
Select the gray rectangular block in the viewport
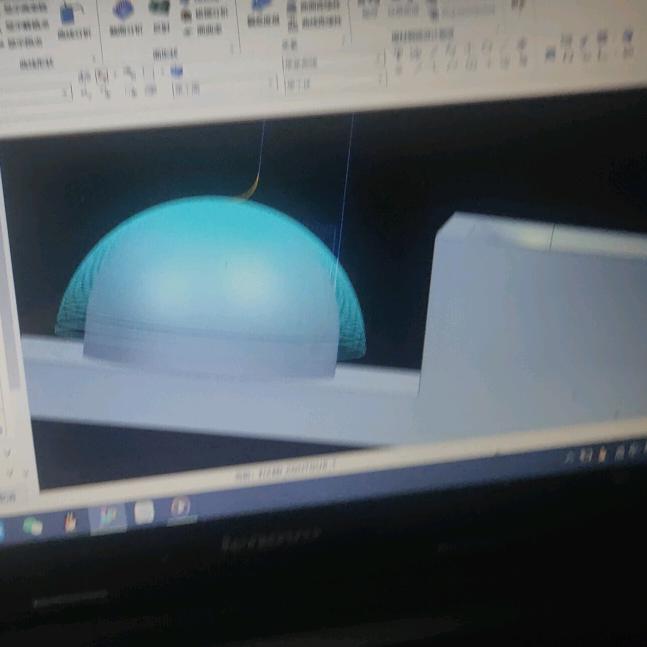pos(530,320)
